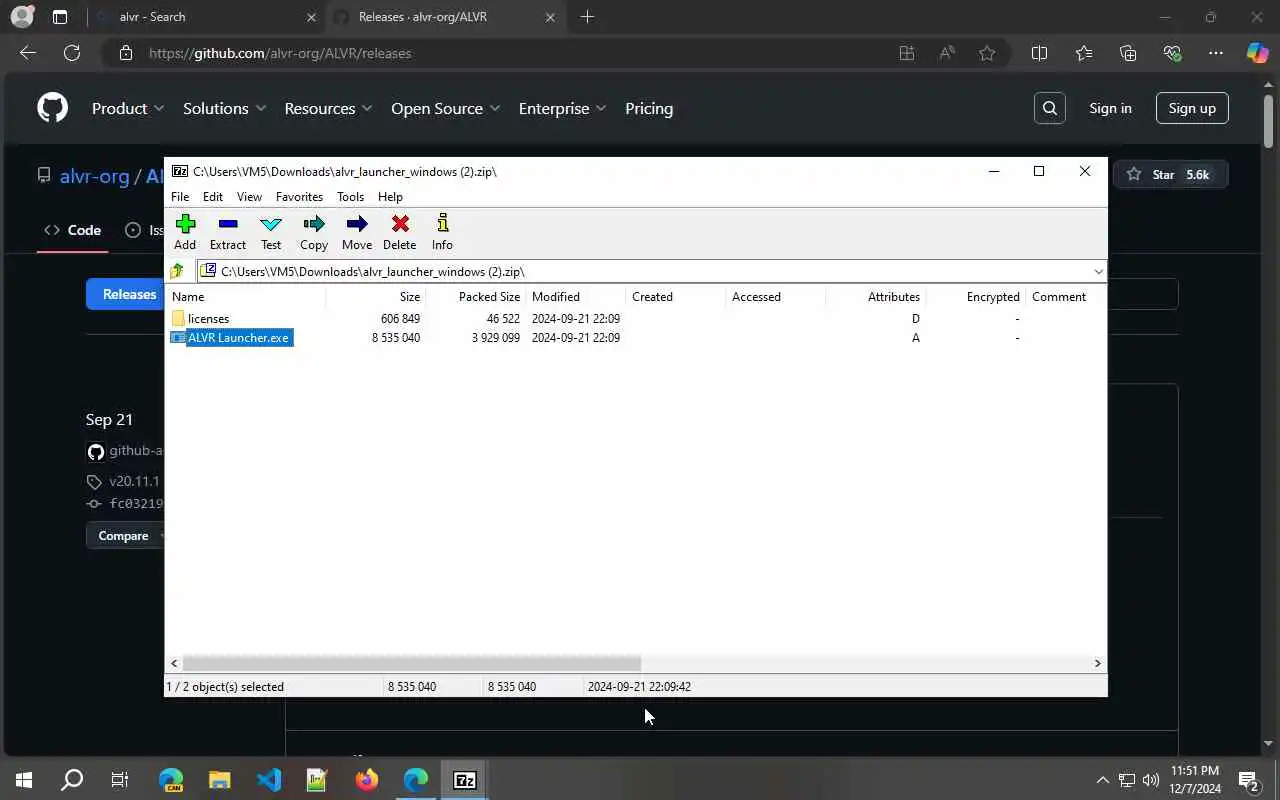Open Visual Studio Code from taskbar

(269, 780)
